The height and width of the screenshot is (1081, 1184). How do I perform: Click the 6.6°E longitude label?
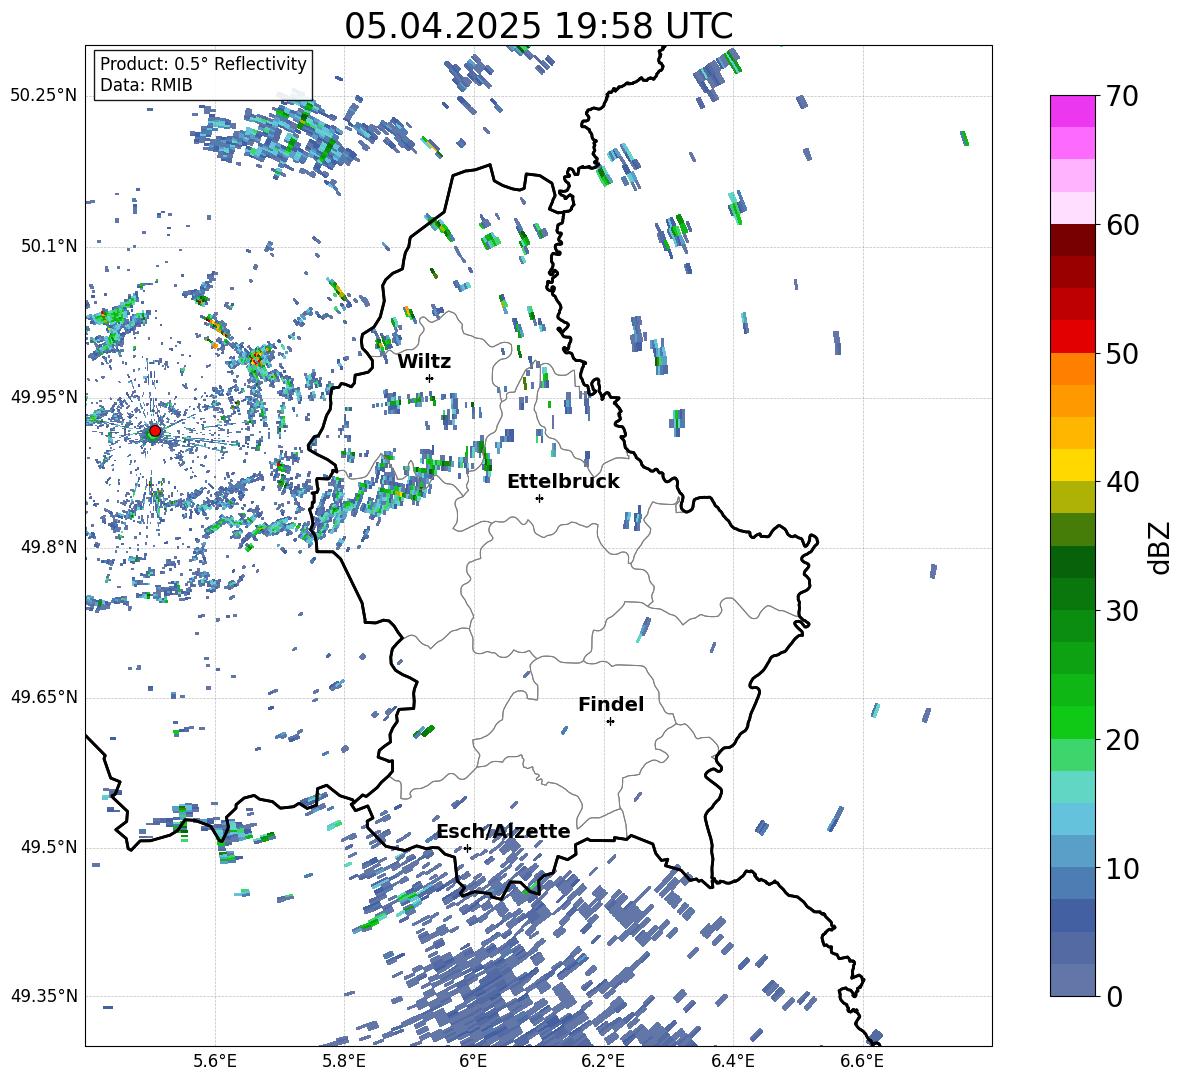[862, 1061]
